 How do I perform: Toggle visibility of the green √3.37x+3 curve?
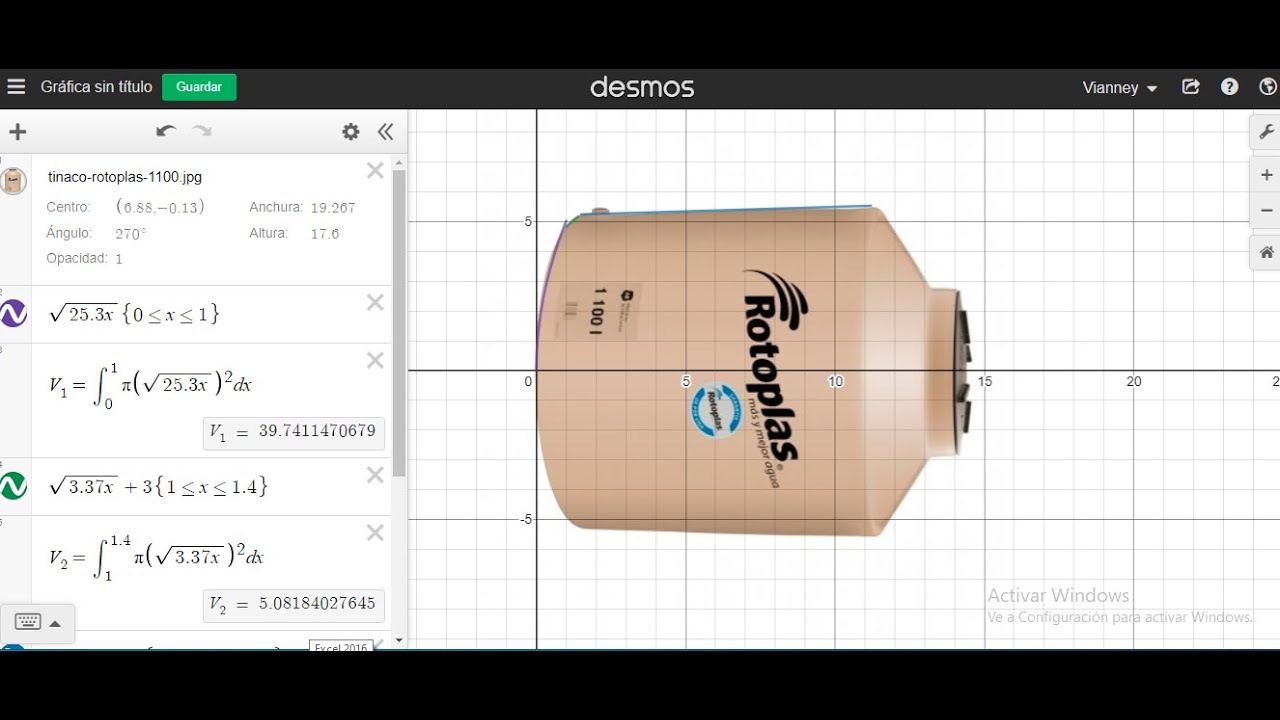tap(13, 486)
